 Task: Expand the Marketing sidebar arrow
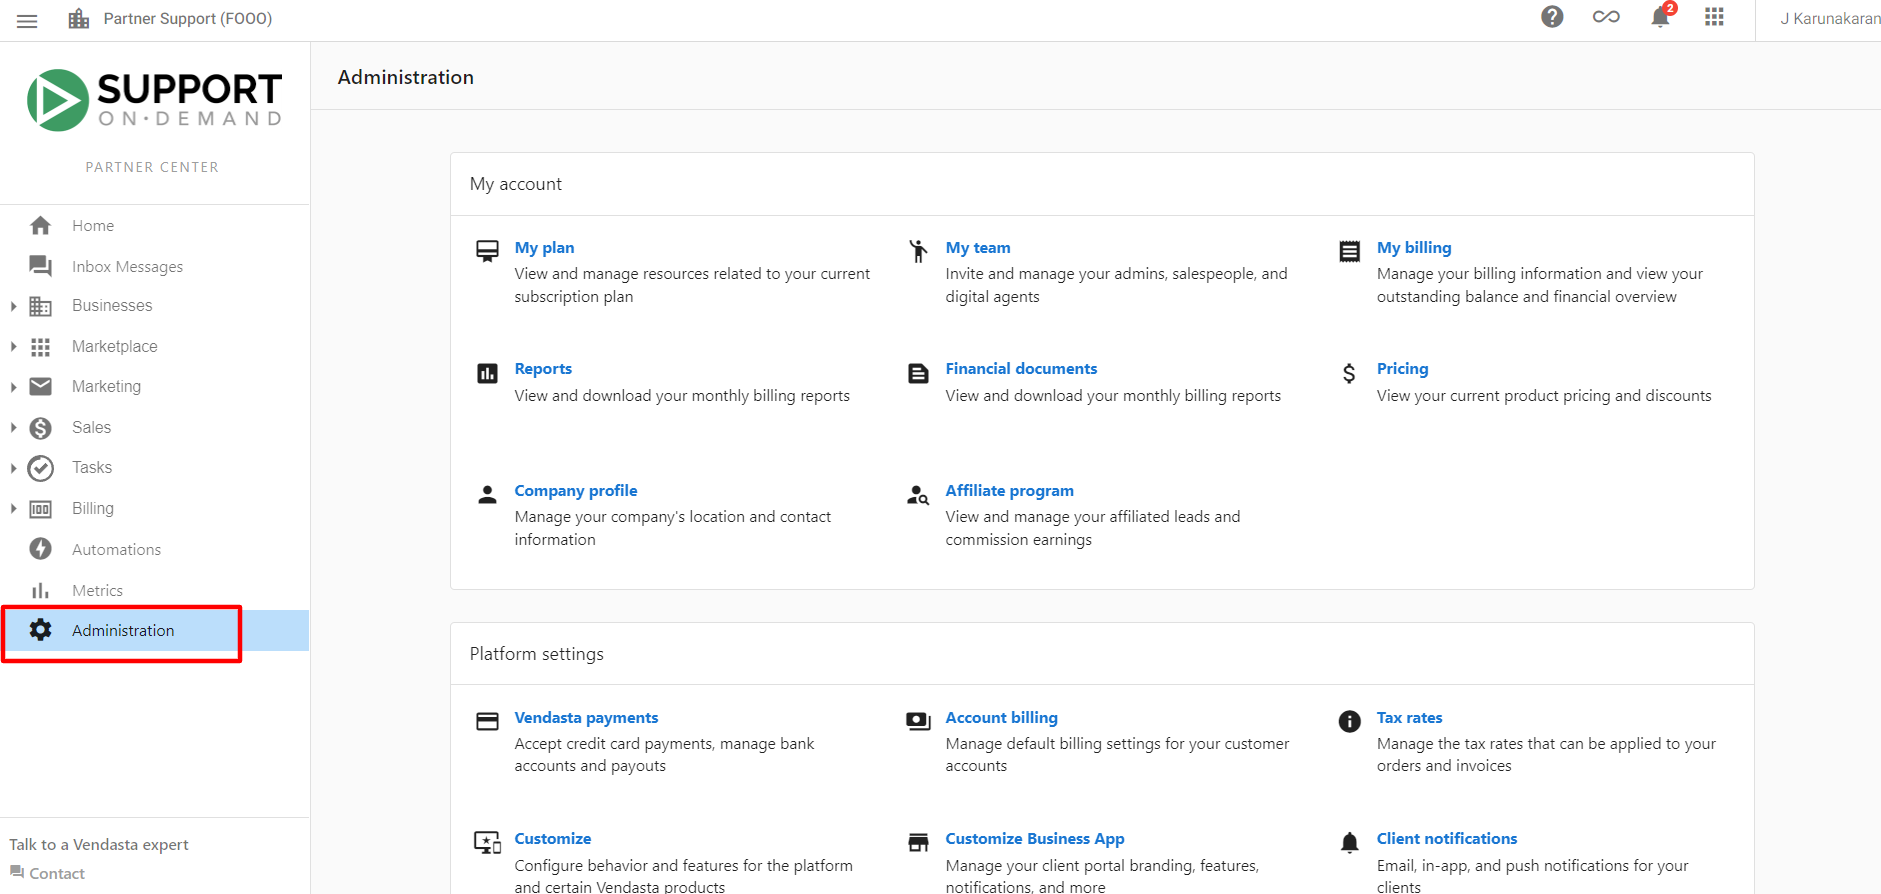coord(13,387)
